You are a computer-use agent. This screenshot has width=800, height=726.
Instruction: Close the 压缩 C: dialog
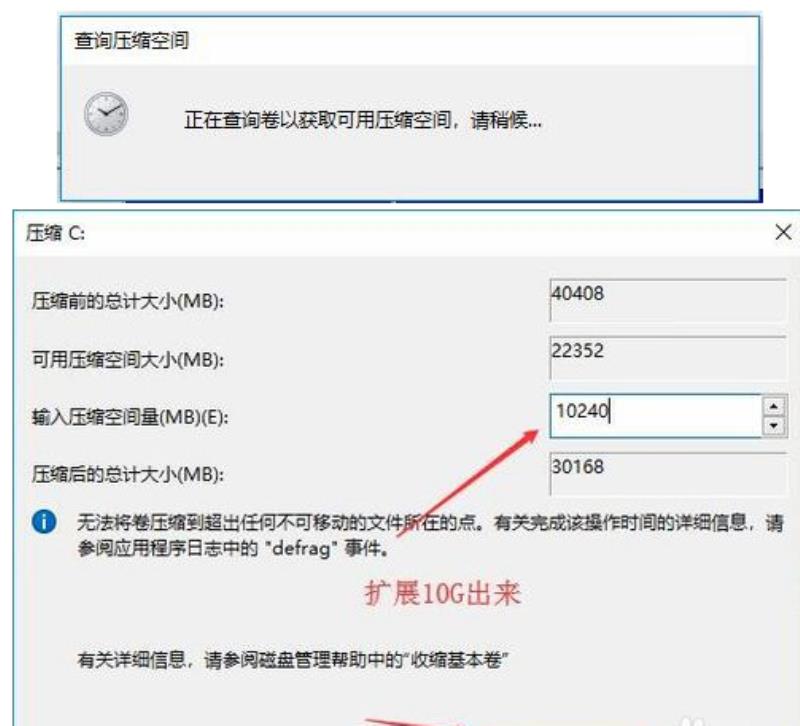(x=783, y=232)
